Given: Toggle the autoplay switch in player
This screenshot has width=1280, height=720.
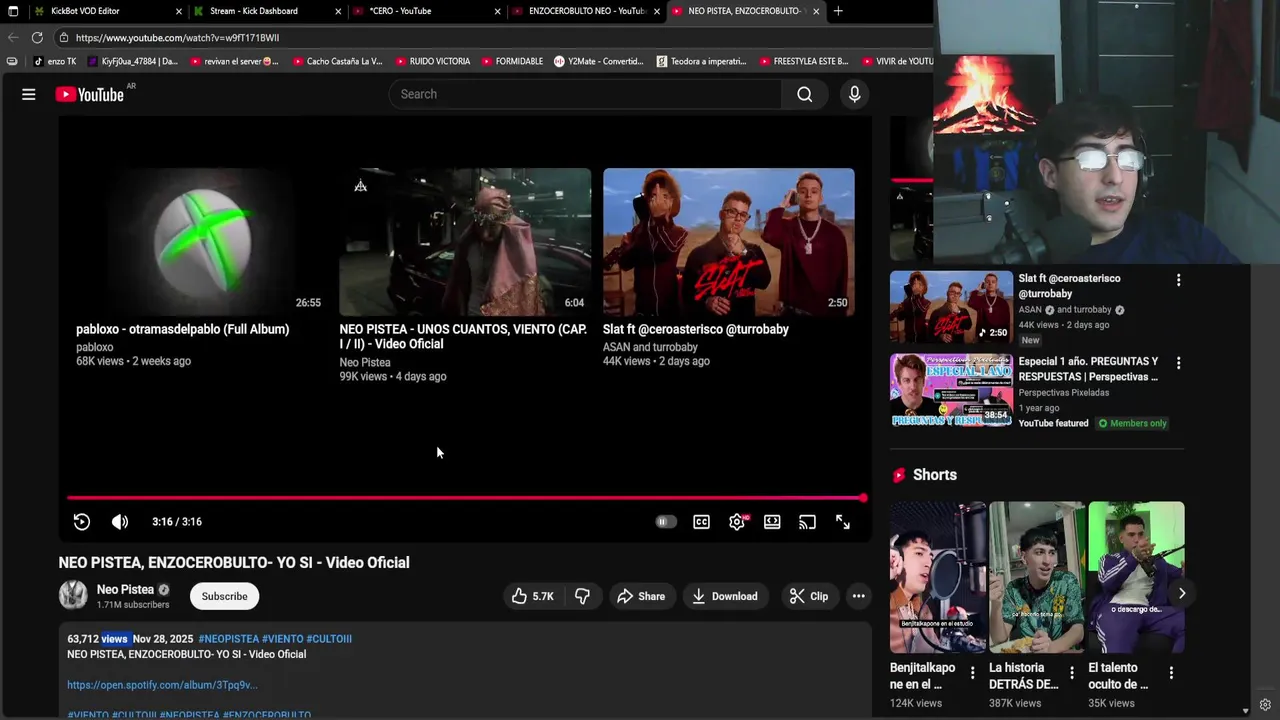Looking at the screenshot, I should pyautogui.click(x=666, y=522).
